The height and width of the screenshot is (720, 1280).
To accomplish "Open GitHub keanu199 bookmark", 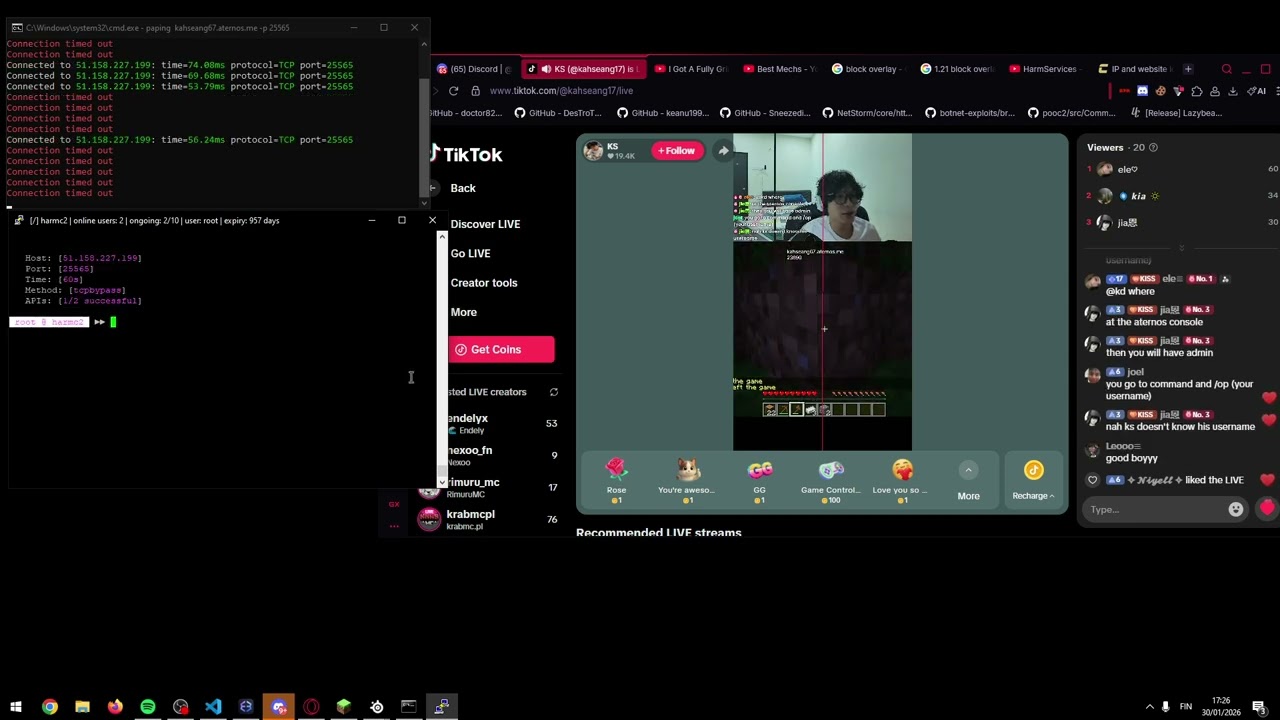I will pyautogui.click(x=662, y=113).
